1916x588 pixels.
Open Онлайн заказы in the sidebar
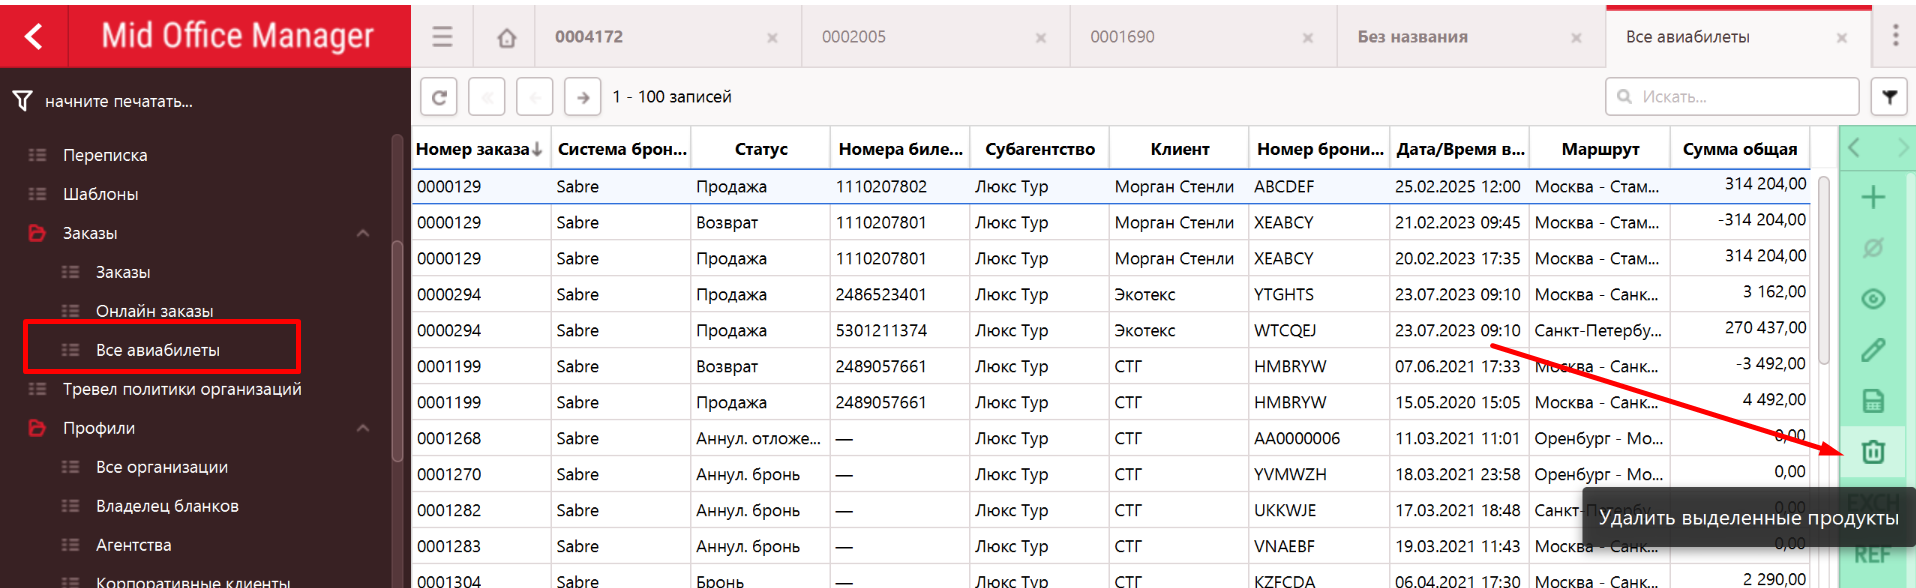click(x=154, y=311)
